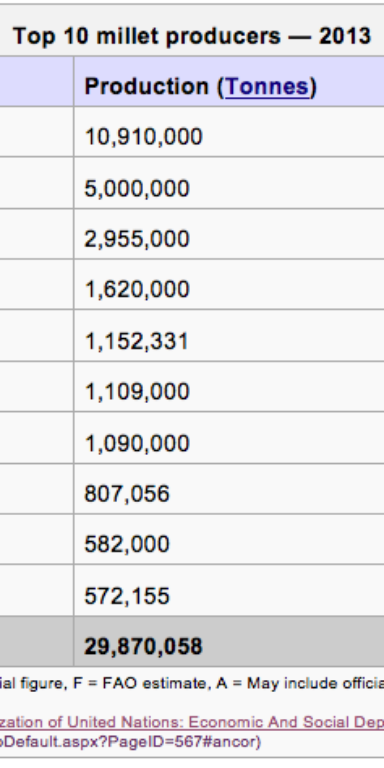Click the Default.aspx?PageID=567 URL text
This screenshot has height=768, width=384.
(x=130, y=743)
